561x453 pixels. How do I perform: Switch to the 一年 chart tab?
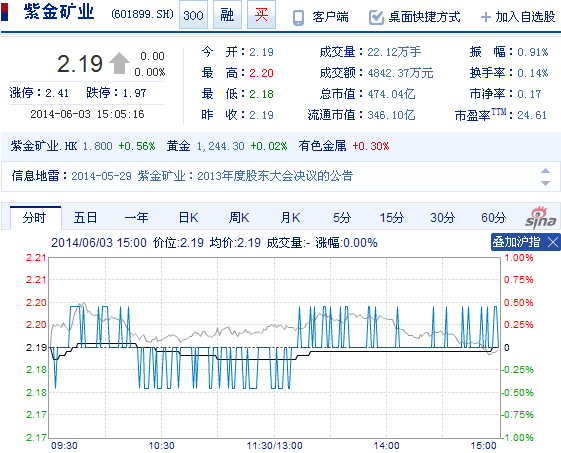click(136, 218)
